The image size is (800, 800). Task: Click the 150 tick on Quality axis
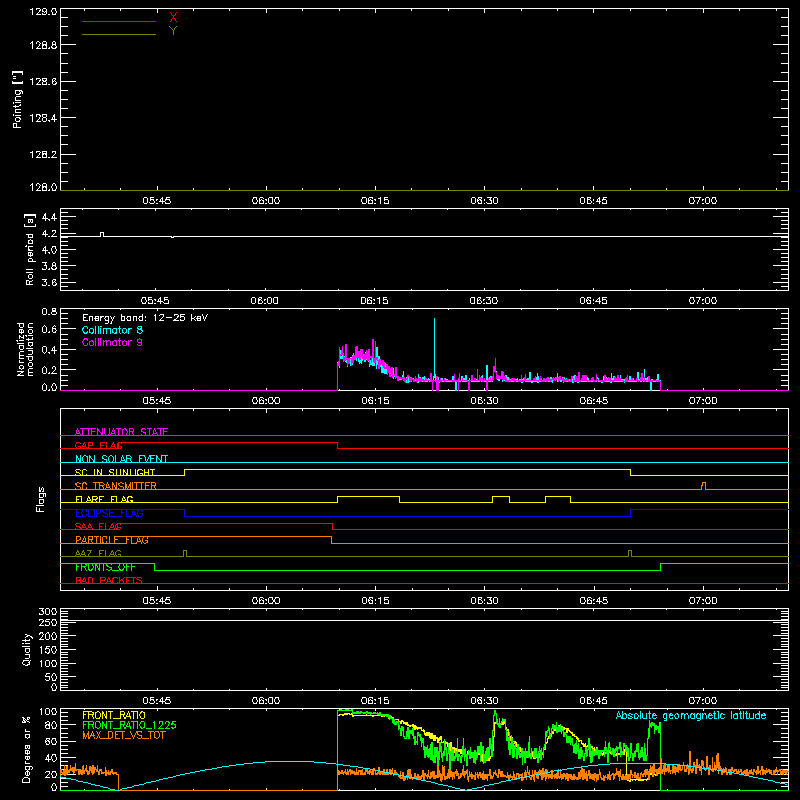[x=48, y=650]
